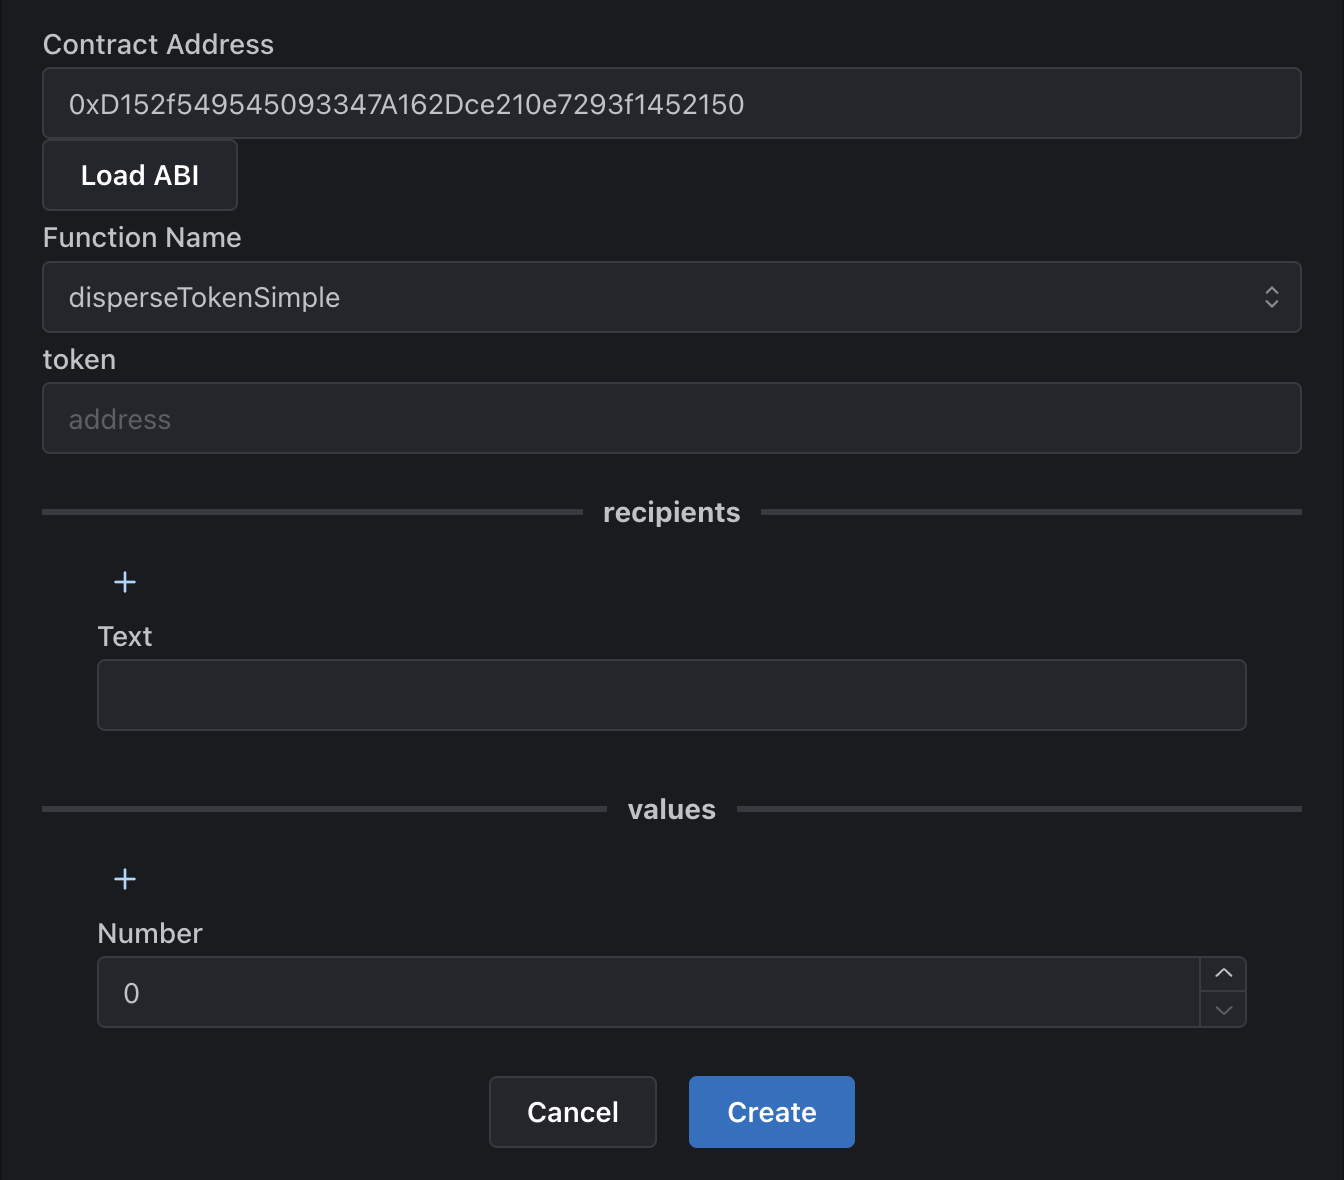Add a new recipients entry with plus icon

(125, 582)
